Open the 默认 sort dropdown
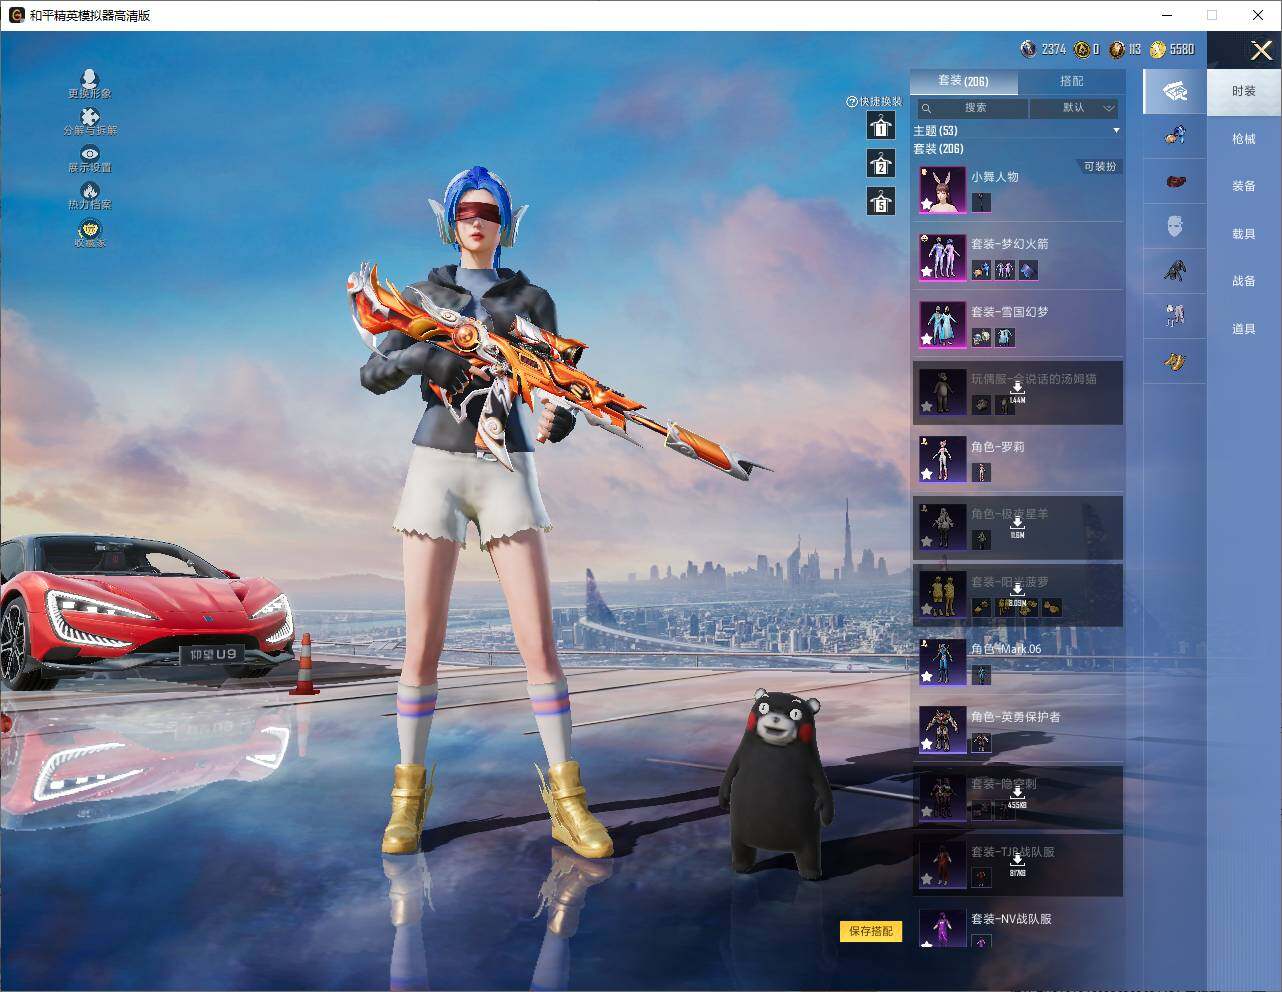This screenshot has height=992, width=1282. point(1075,108)
